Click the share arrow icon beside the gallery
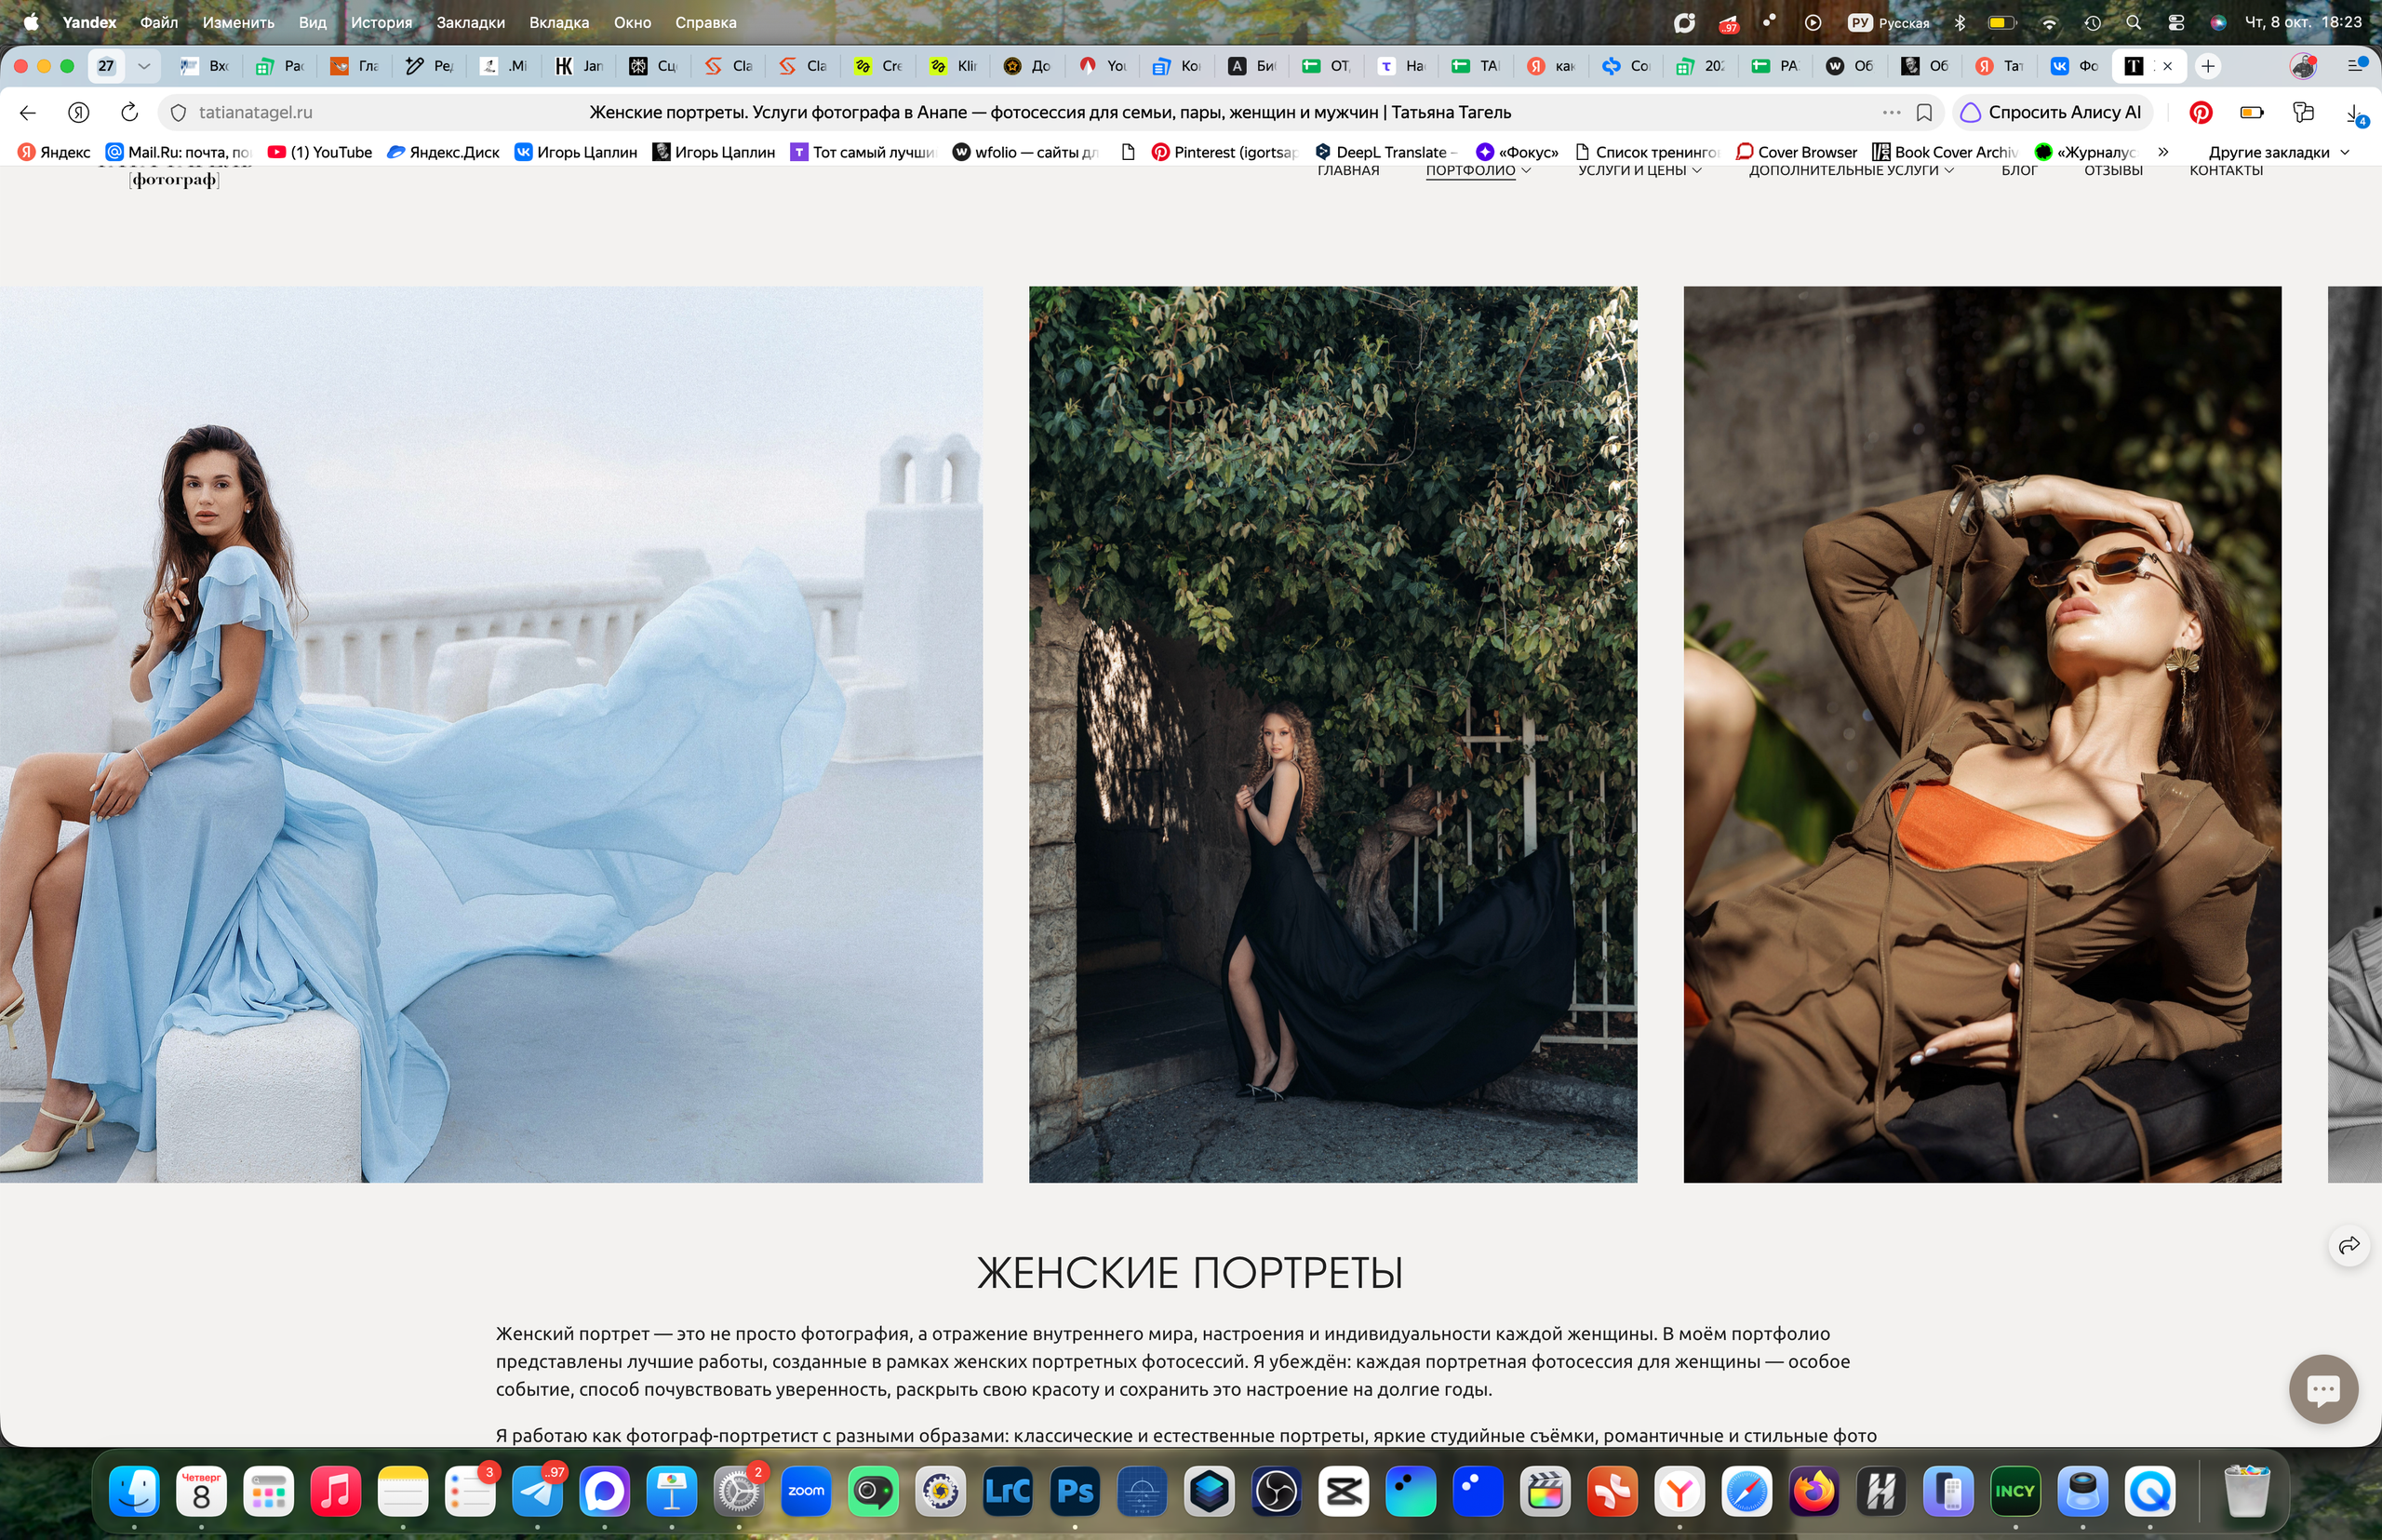 click(2349, 1245)
